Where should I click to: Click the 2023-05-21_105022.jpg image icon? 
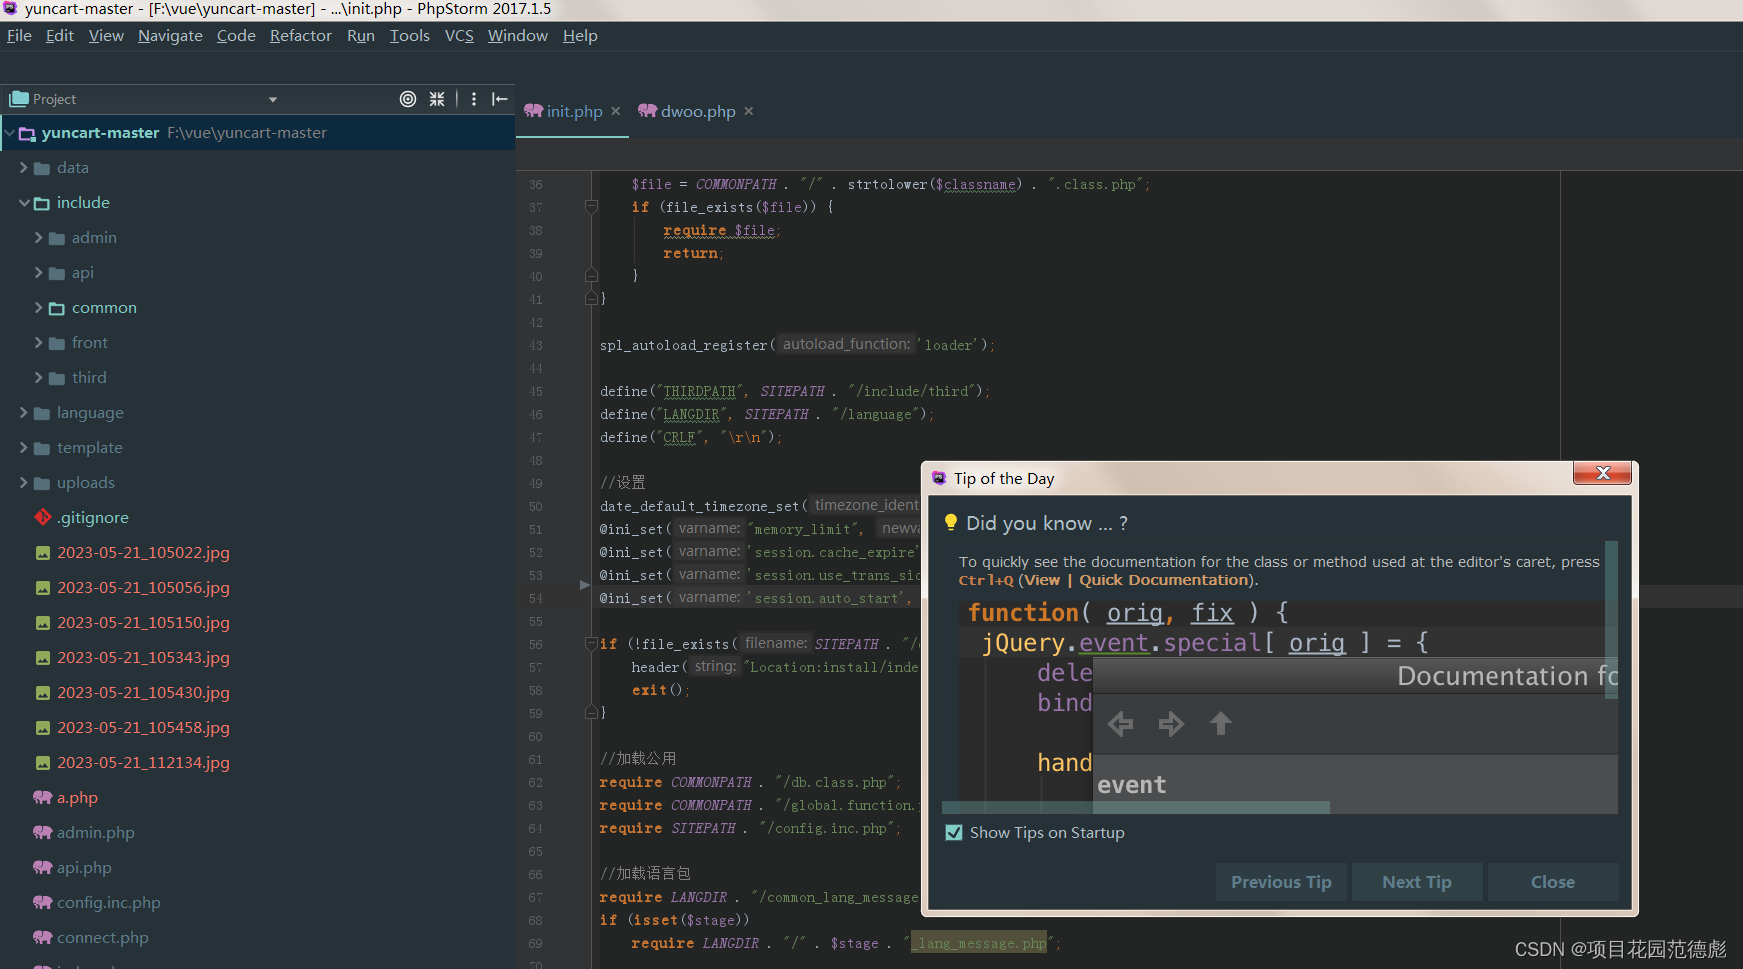(x=43, y=553)
